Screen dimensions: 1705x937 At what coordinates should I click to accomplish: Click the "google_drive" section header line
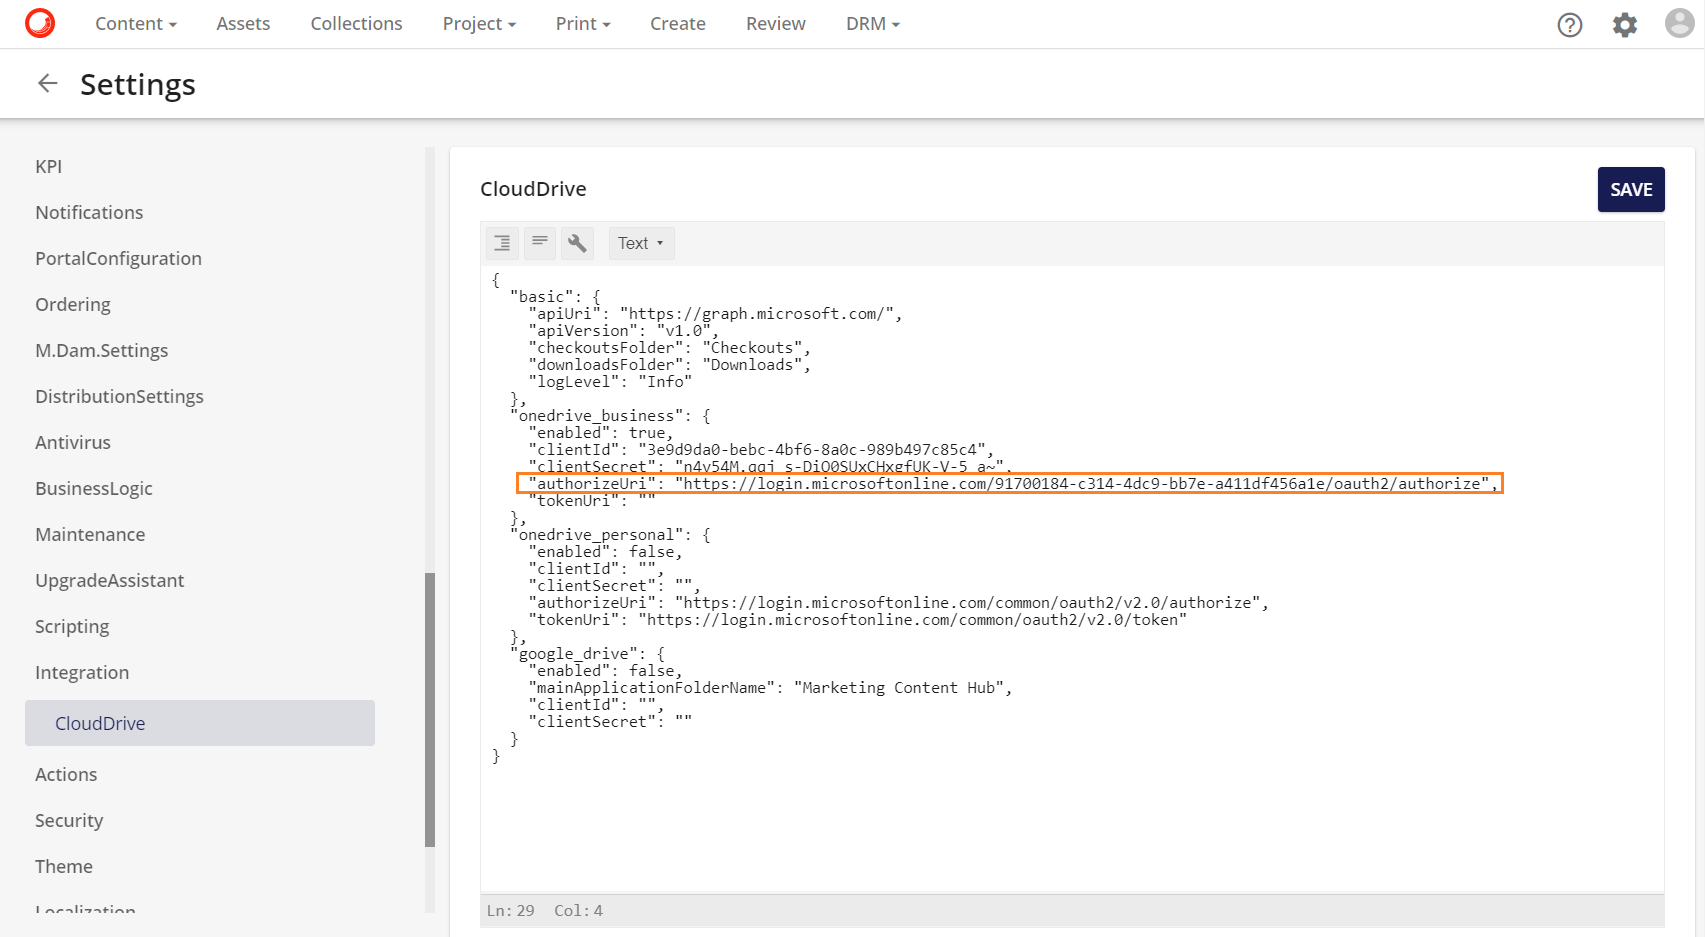[x=587, y=654]
